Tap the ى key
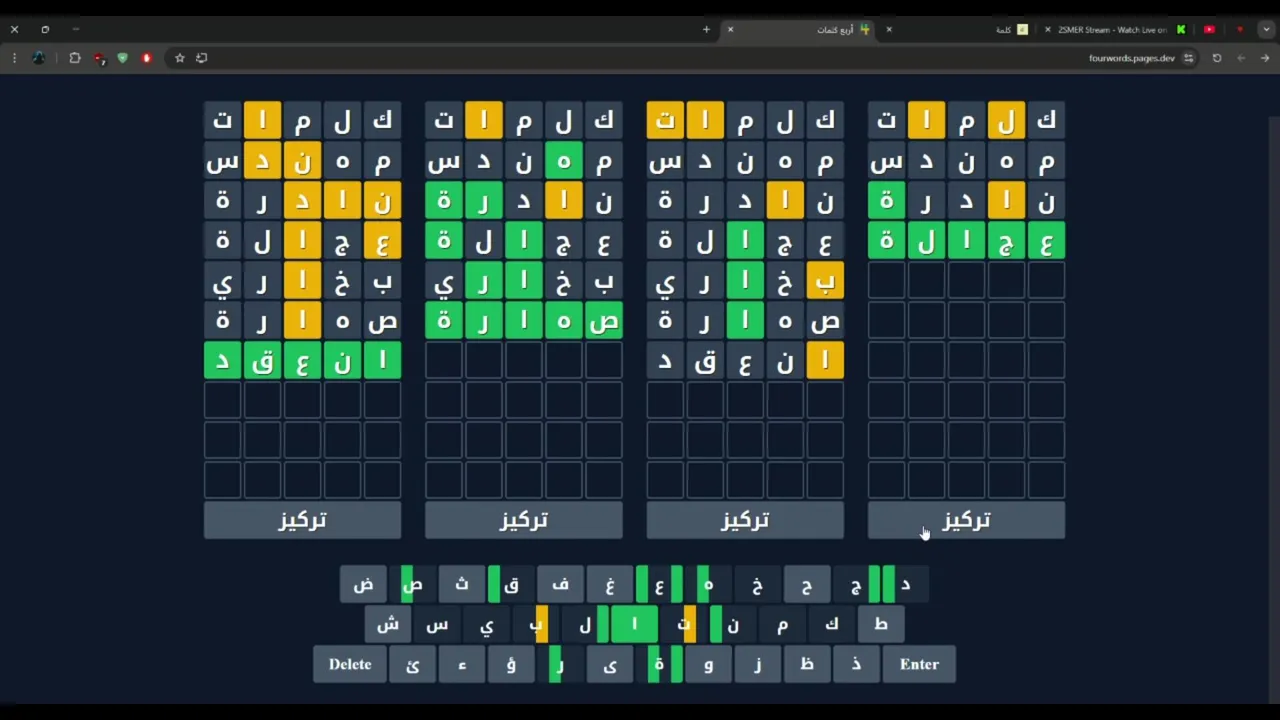The width and height of the screenshot is (1280, 720). coord(609,664)
